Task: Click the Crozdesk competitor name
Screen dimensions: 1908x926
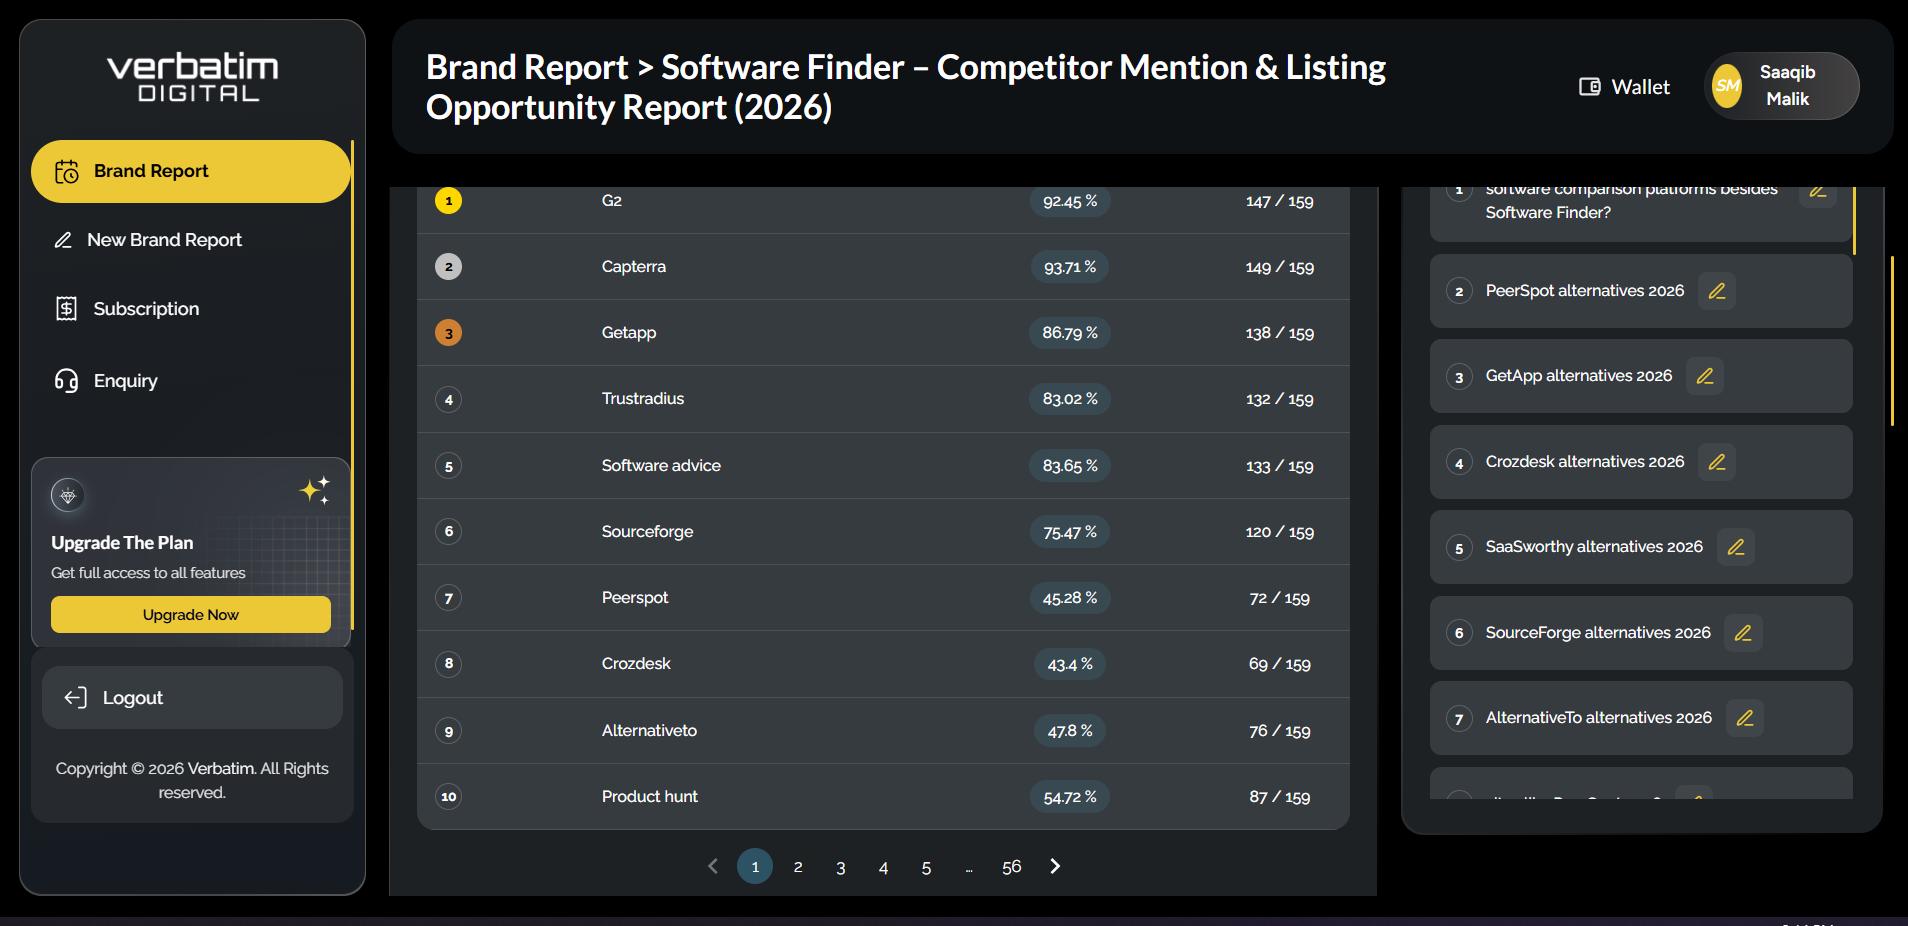Action: pyautogui.click(x=636, y=664)
